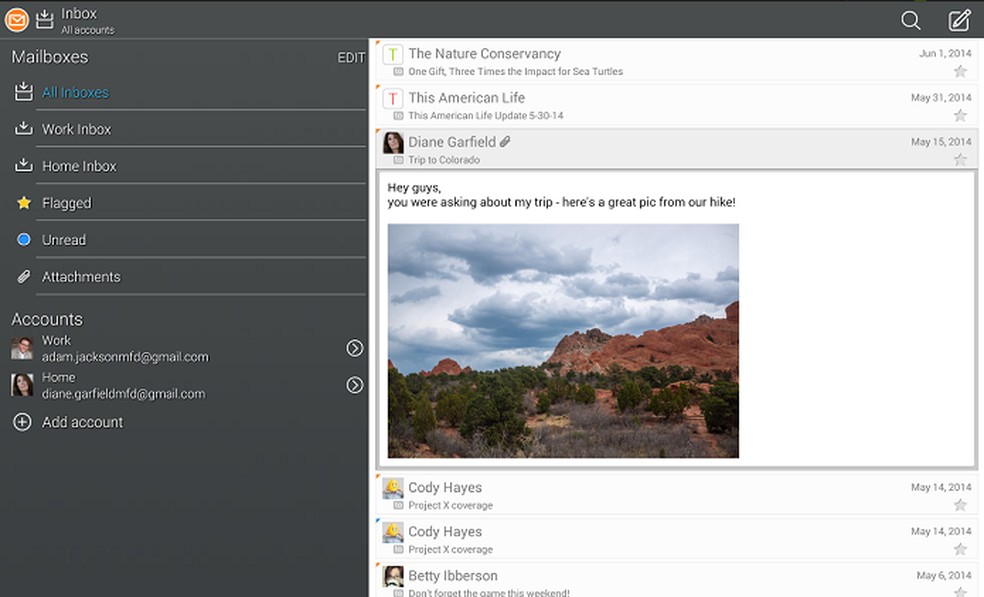984x597 pixels.
Task: Click Add account
Action: [82, 422]
